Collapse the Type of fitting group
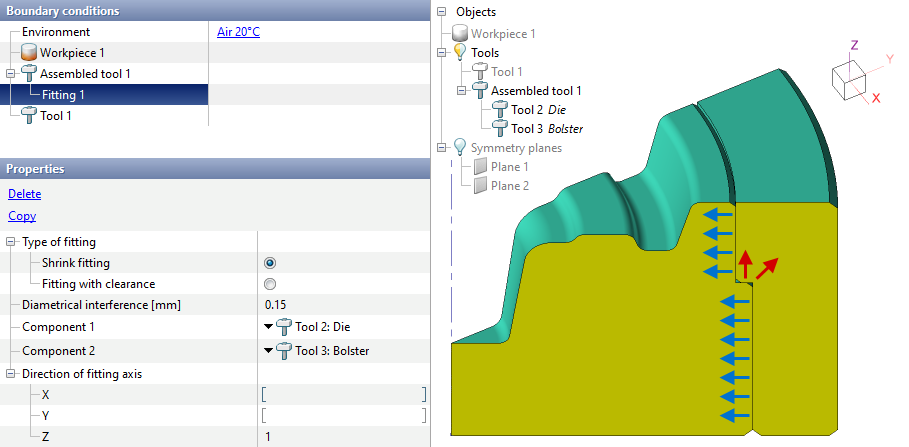Screen dimensions: 909x447 click(10, 243)
